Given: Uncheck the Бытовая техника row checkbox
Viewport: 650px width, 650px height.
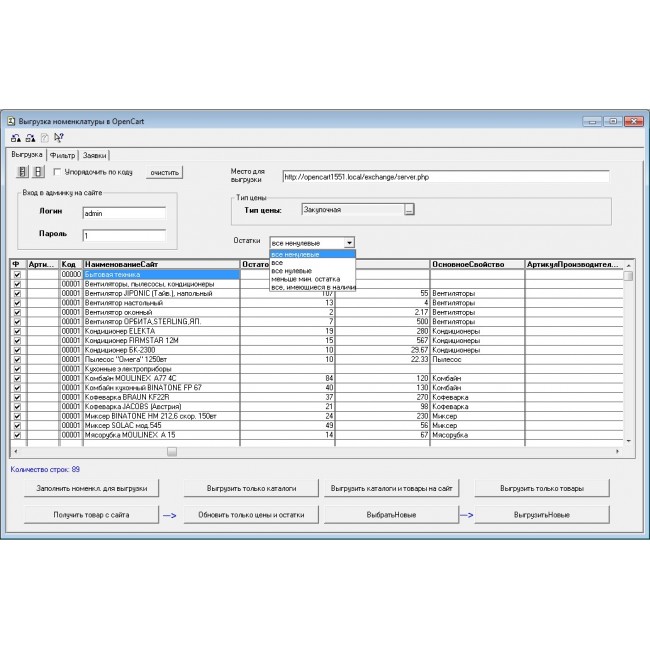Looking at the screenshot, I should tap(16, 274).
